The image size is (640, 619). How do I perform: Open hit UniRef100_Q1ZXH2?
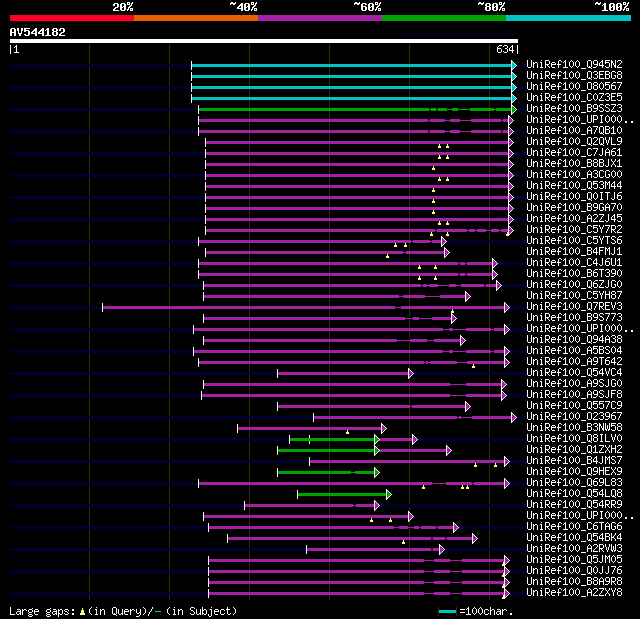[574, 450]
